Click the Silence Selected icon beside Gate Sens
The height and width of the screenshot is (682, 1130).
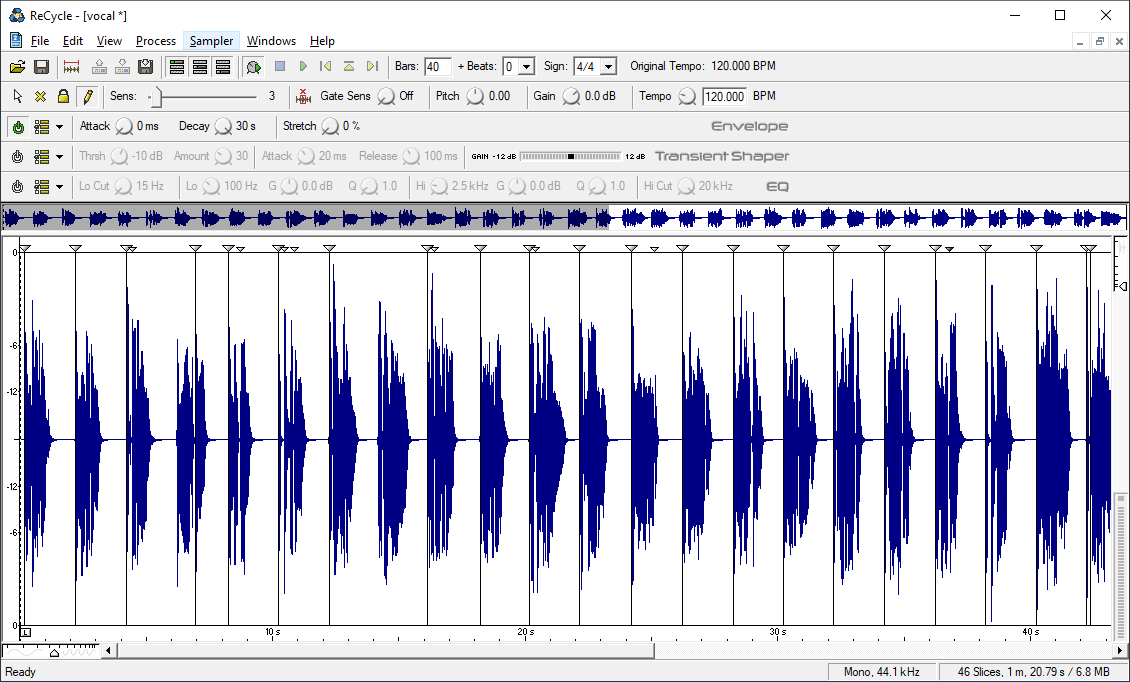[304, 97]
